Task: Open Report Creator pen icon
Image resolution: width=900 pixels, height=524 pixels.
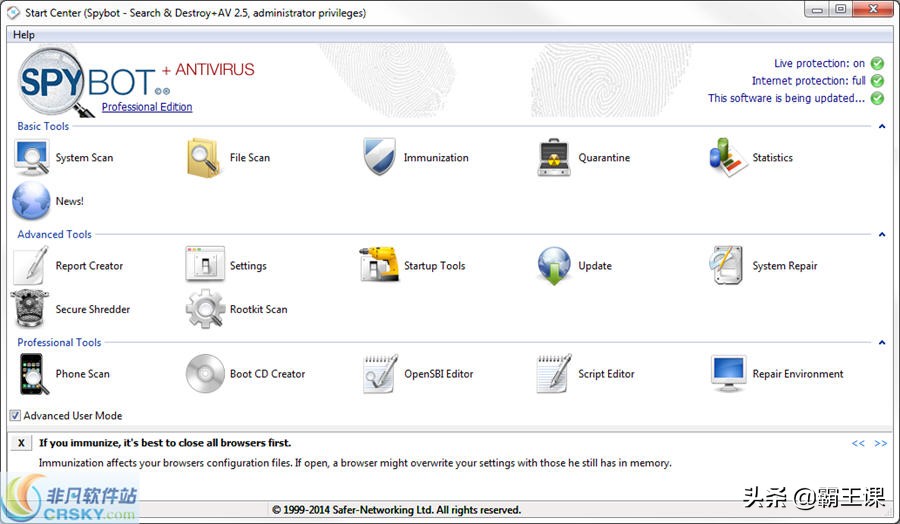Action: [31, 265]
